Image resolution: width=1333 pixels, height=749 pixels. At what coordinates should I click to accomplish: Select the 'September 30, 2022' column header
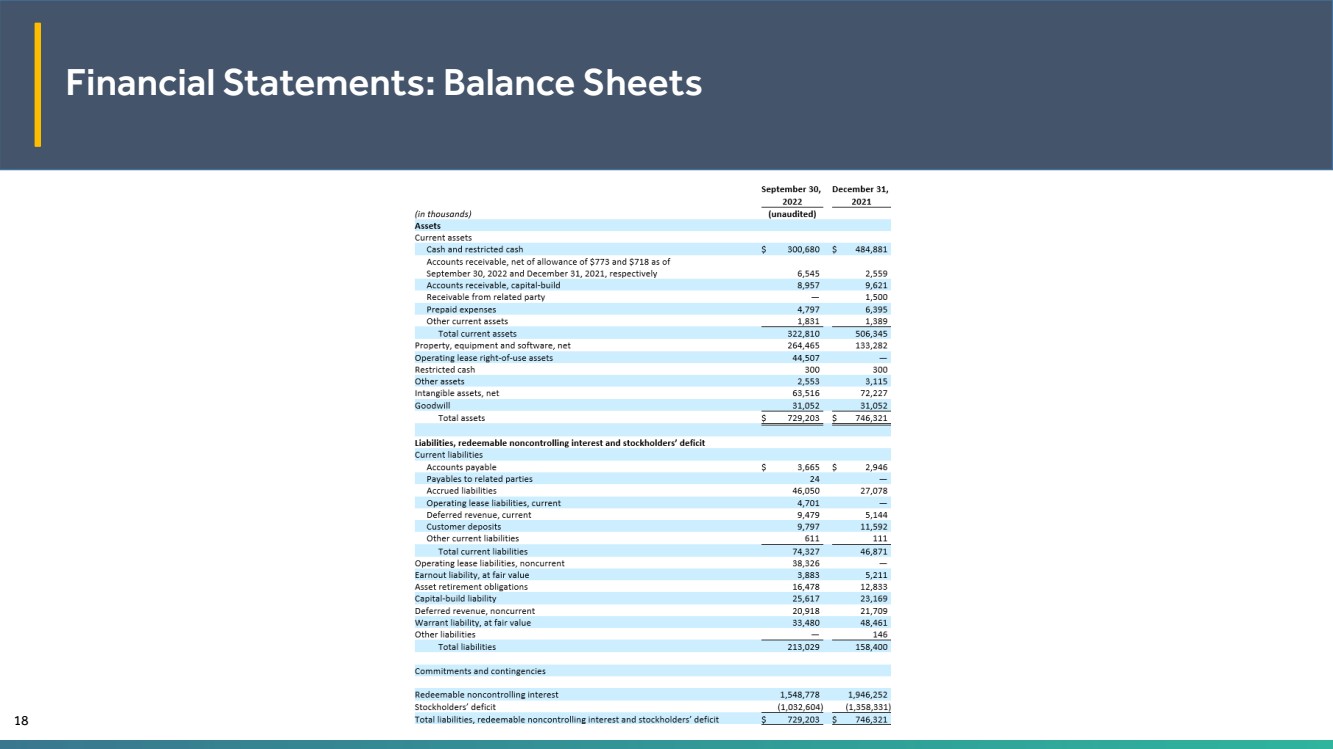tap(789, 195)
